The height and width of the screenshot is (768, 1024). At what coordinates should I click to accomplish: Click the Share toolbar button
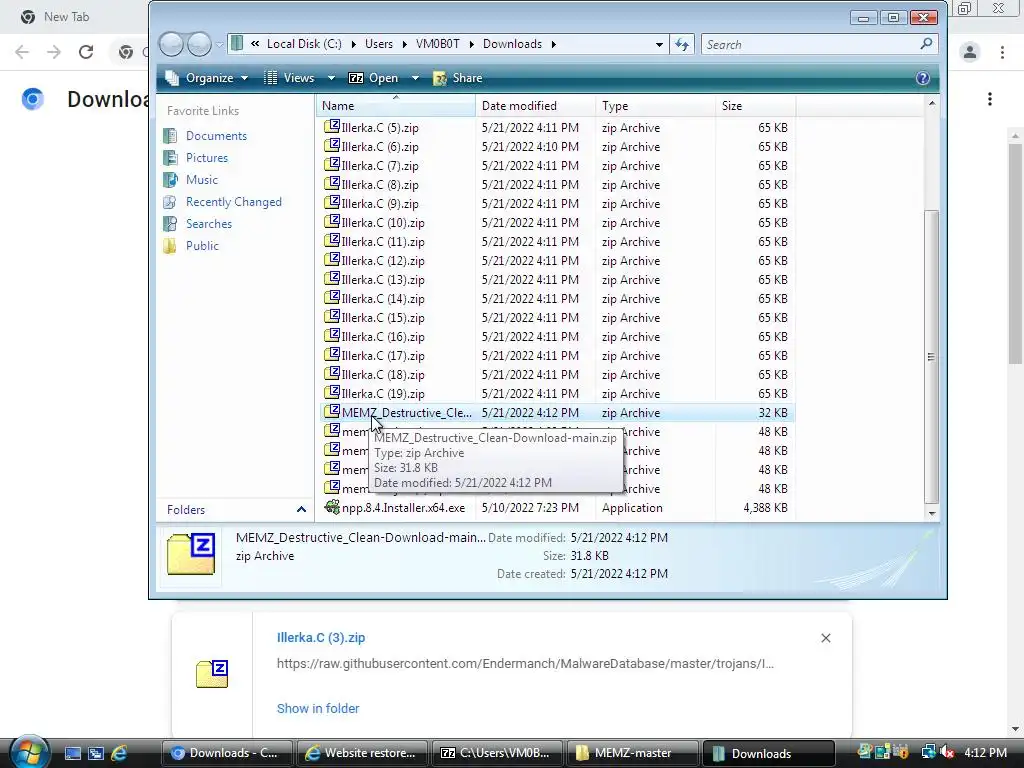tap(458, 78)
